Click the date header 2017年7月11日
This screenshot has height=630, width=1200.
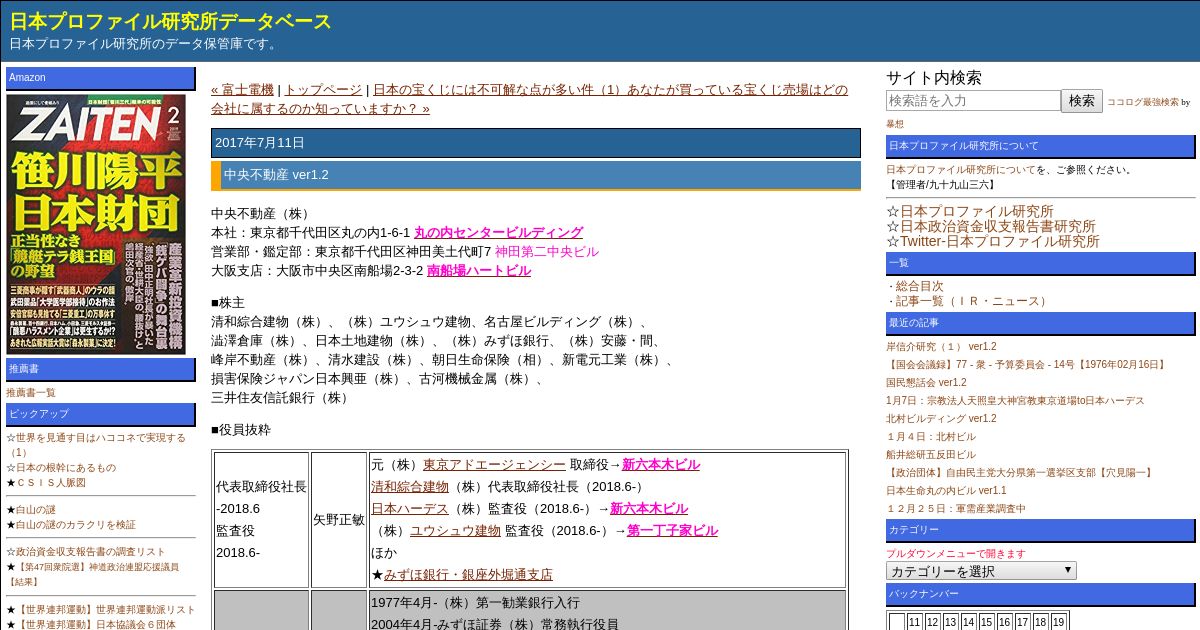pyautogui.click(x=260, y=143)
